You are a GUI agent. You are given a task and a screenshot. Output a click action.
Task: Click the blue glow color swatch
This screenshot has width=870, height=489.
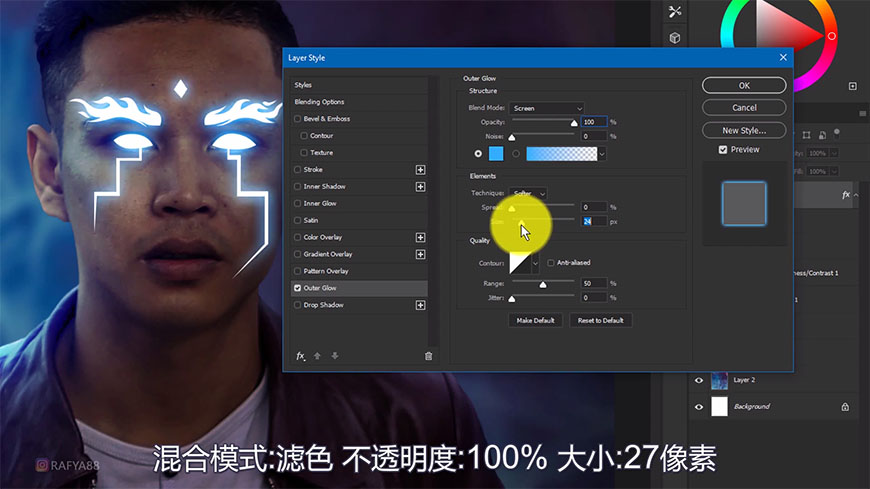496,153
